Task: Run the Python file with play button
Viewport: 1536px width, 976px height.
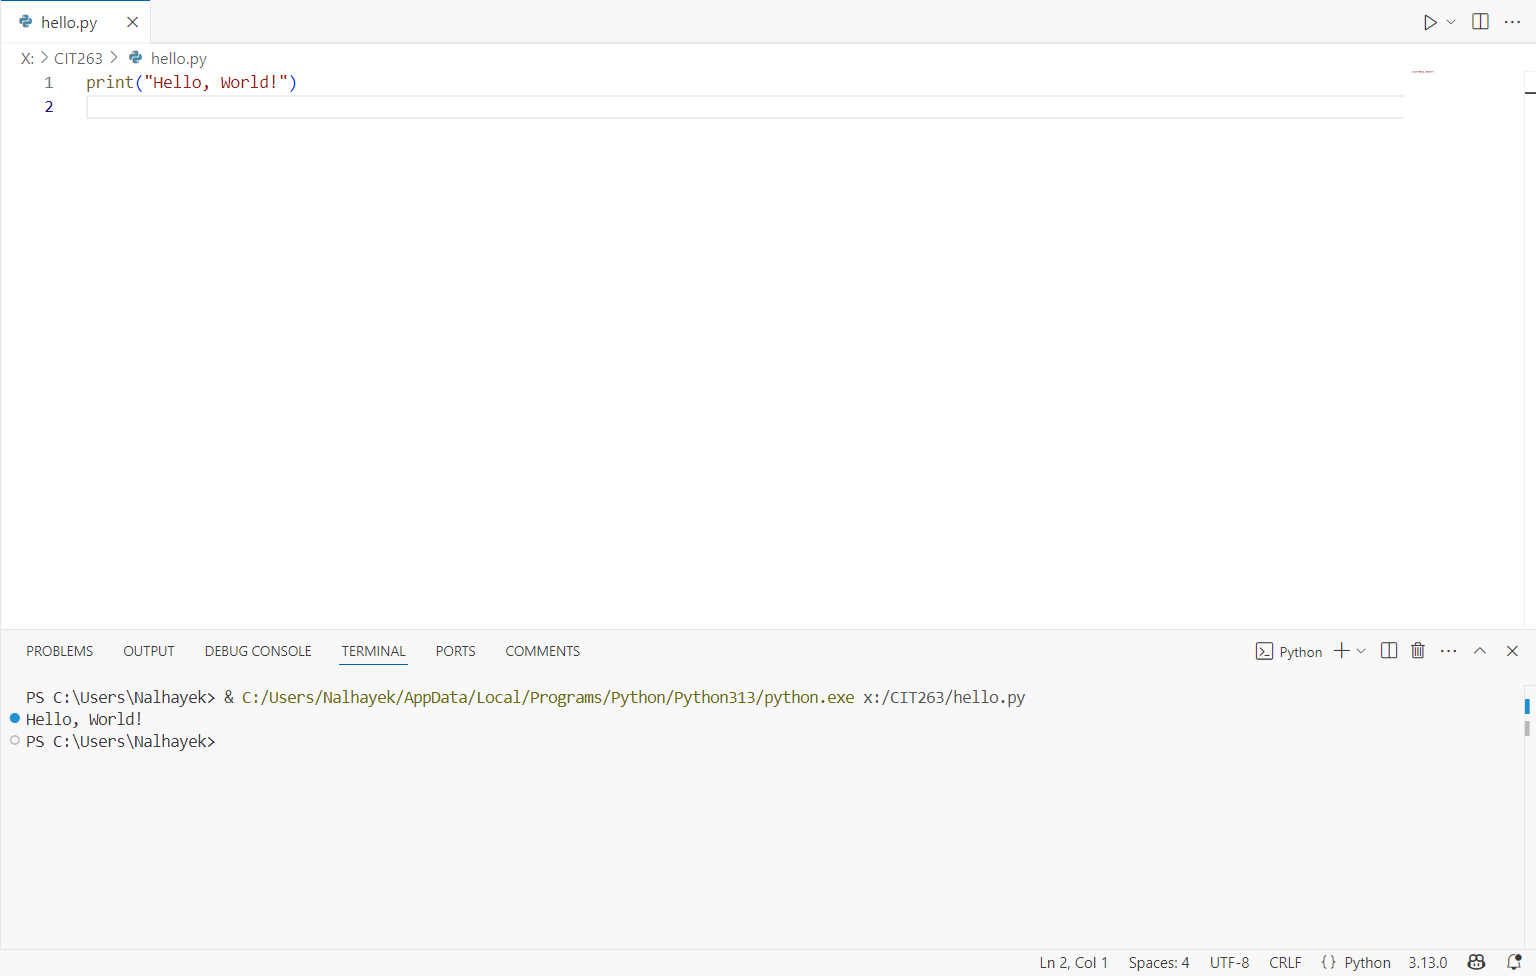Action: click(1430, 22)
